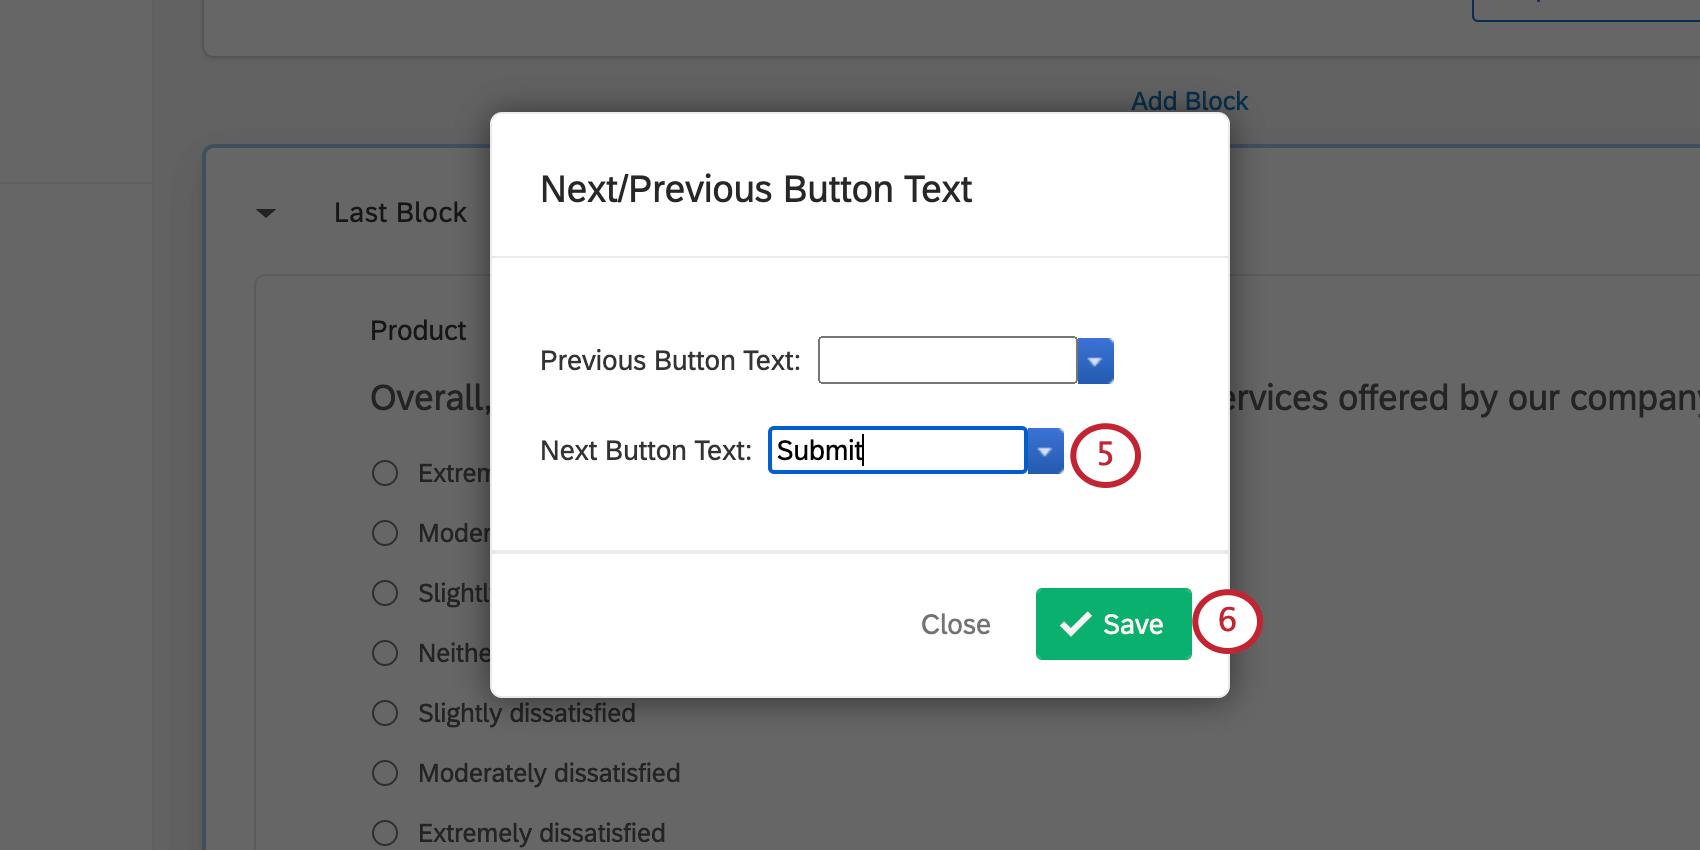Click the Add Block link

point(1189,100)
